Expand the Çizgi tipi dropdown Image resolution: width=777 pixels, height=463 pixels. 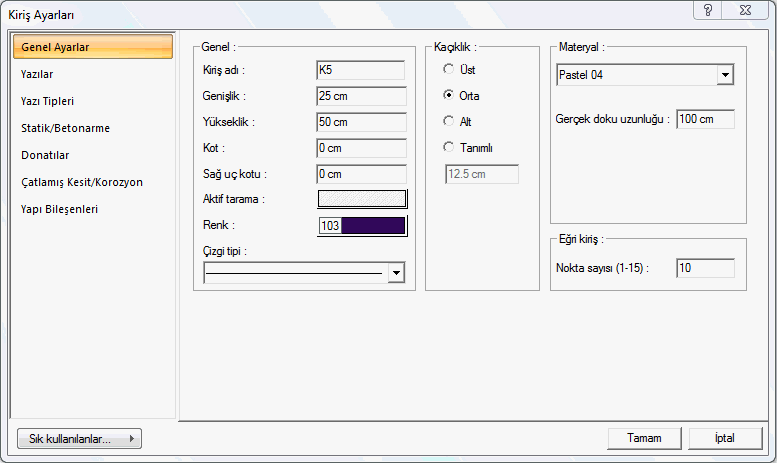[397, 273]
